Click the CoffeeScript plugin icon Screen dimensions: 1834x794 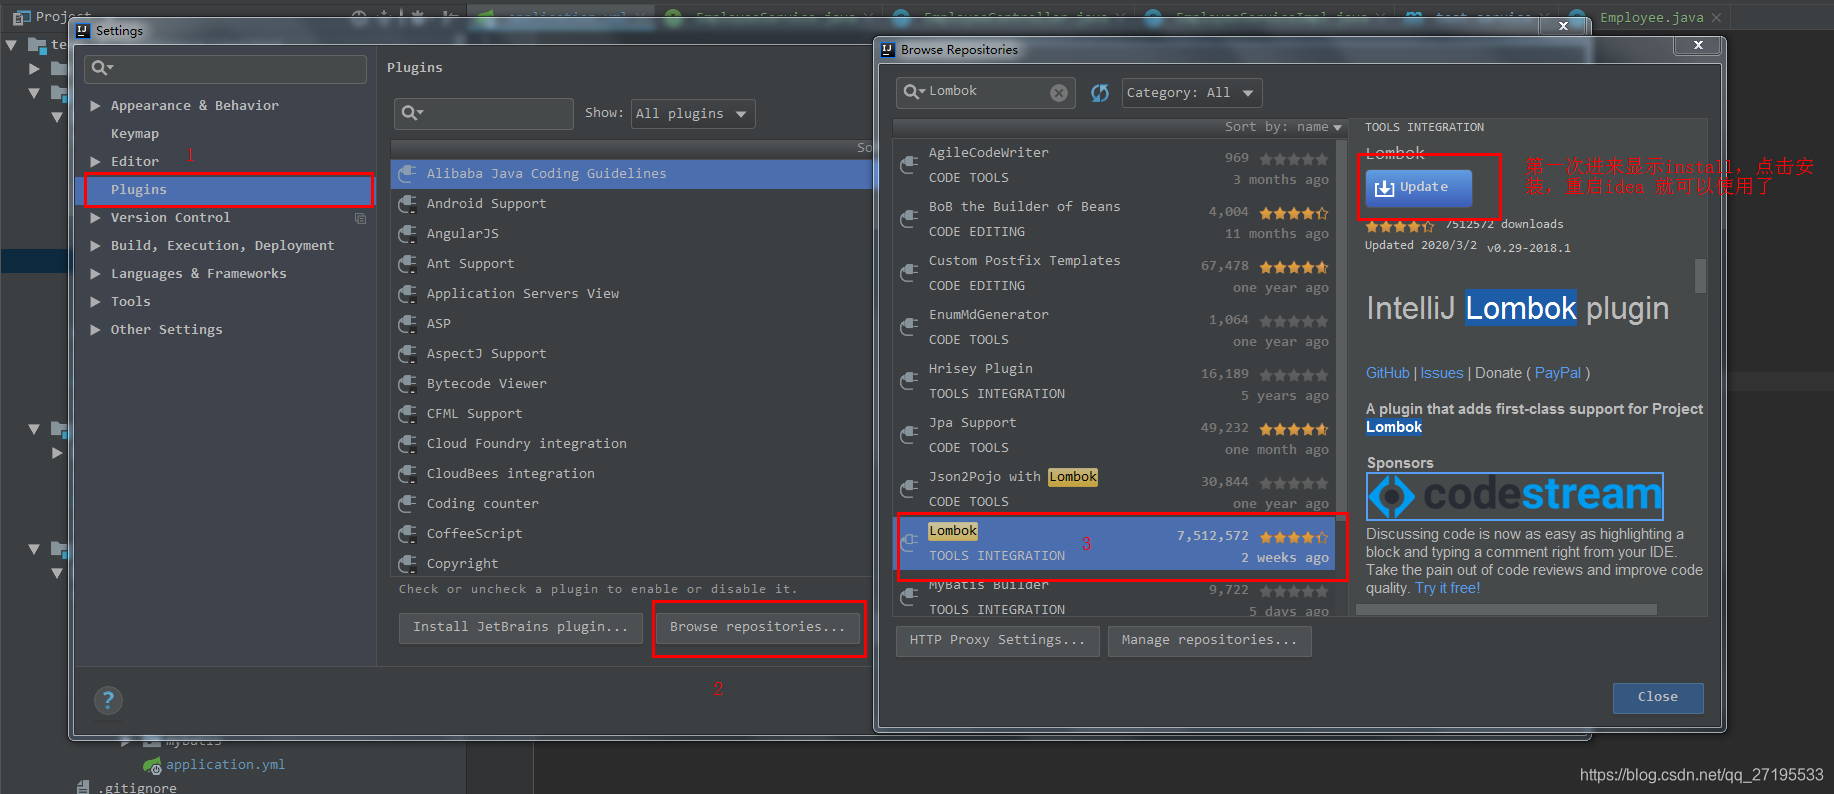coord(408,534)
